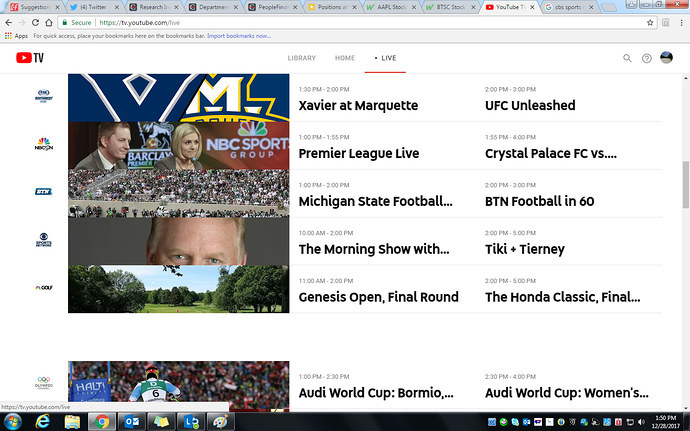Select the NBCSN channel logo
Viewport: 690px width, 431px height.
(44, 144)
